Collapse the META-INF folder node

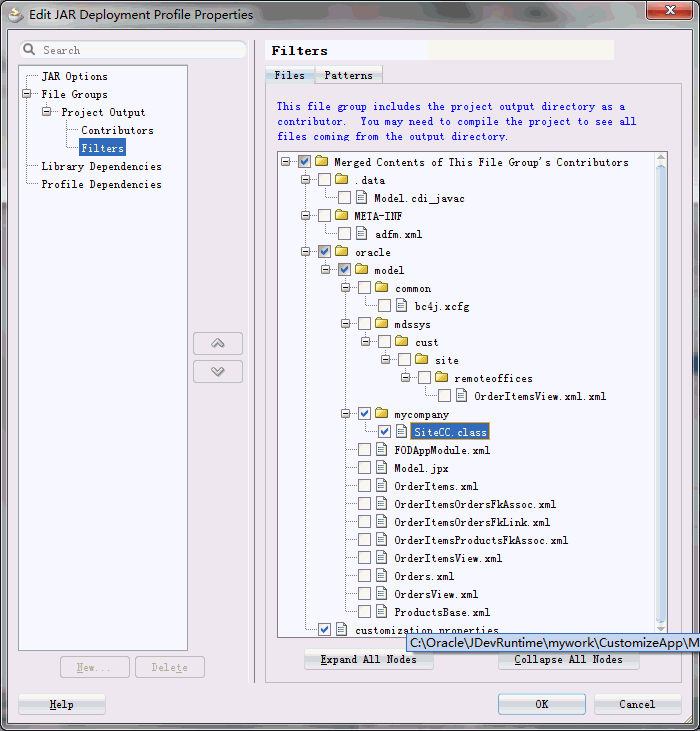(306, 216)
